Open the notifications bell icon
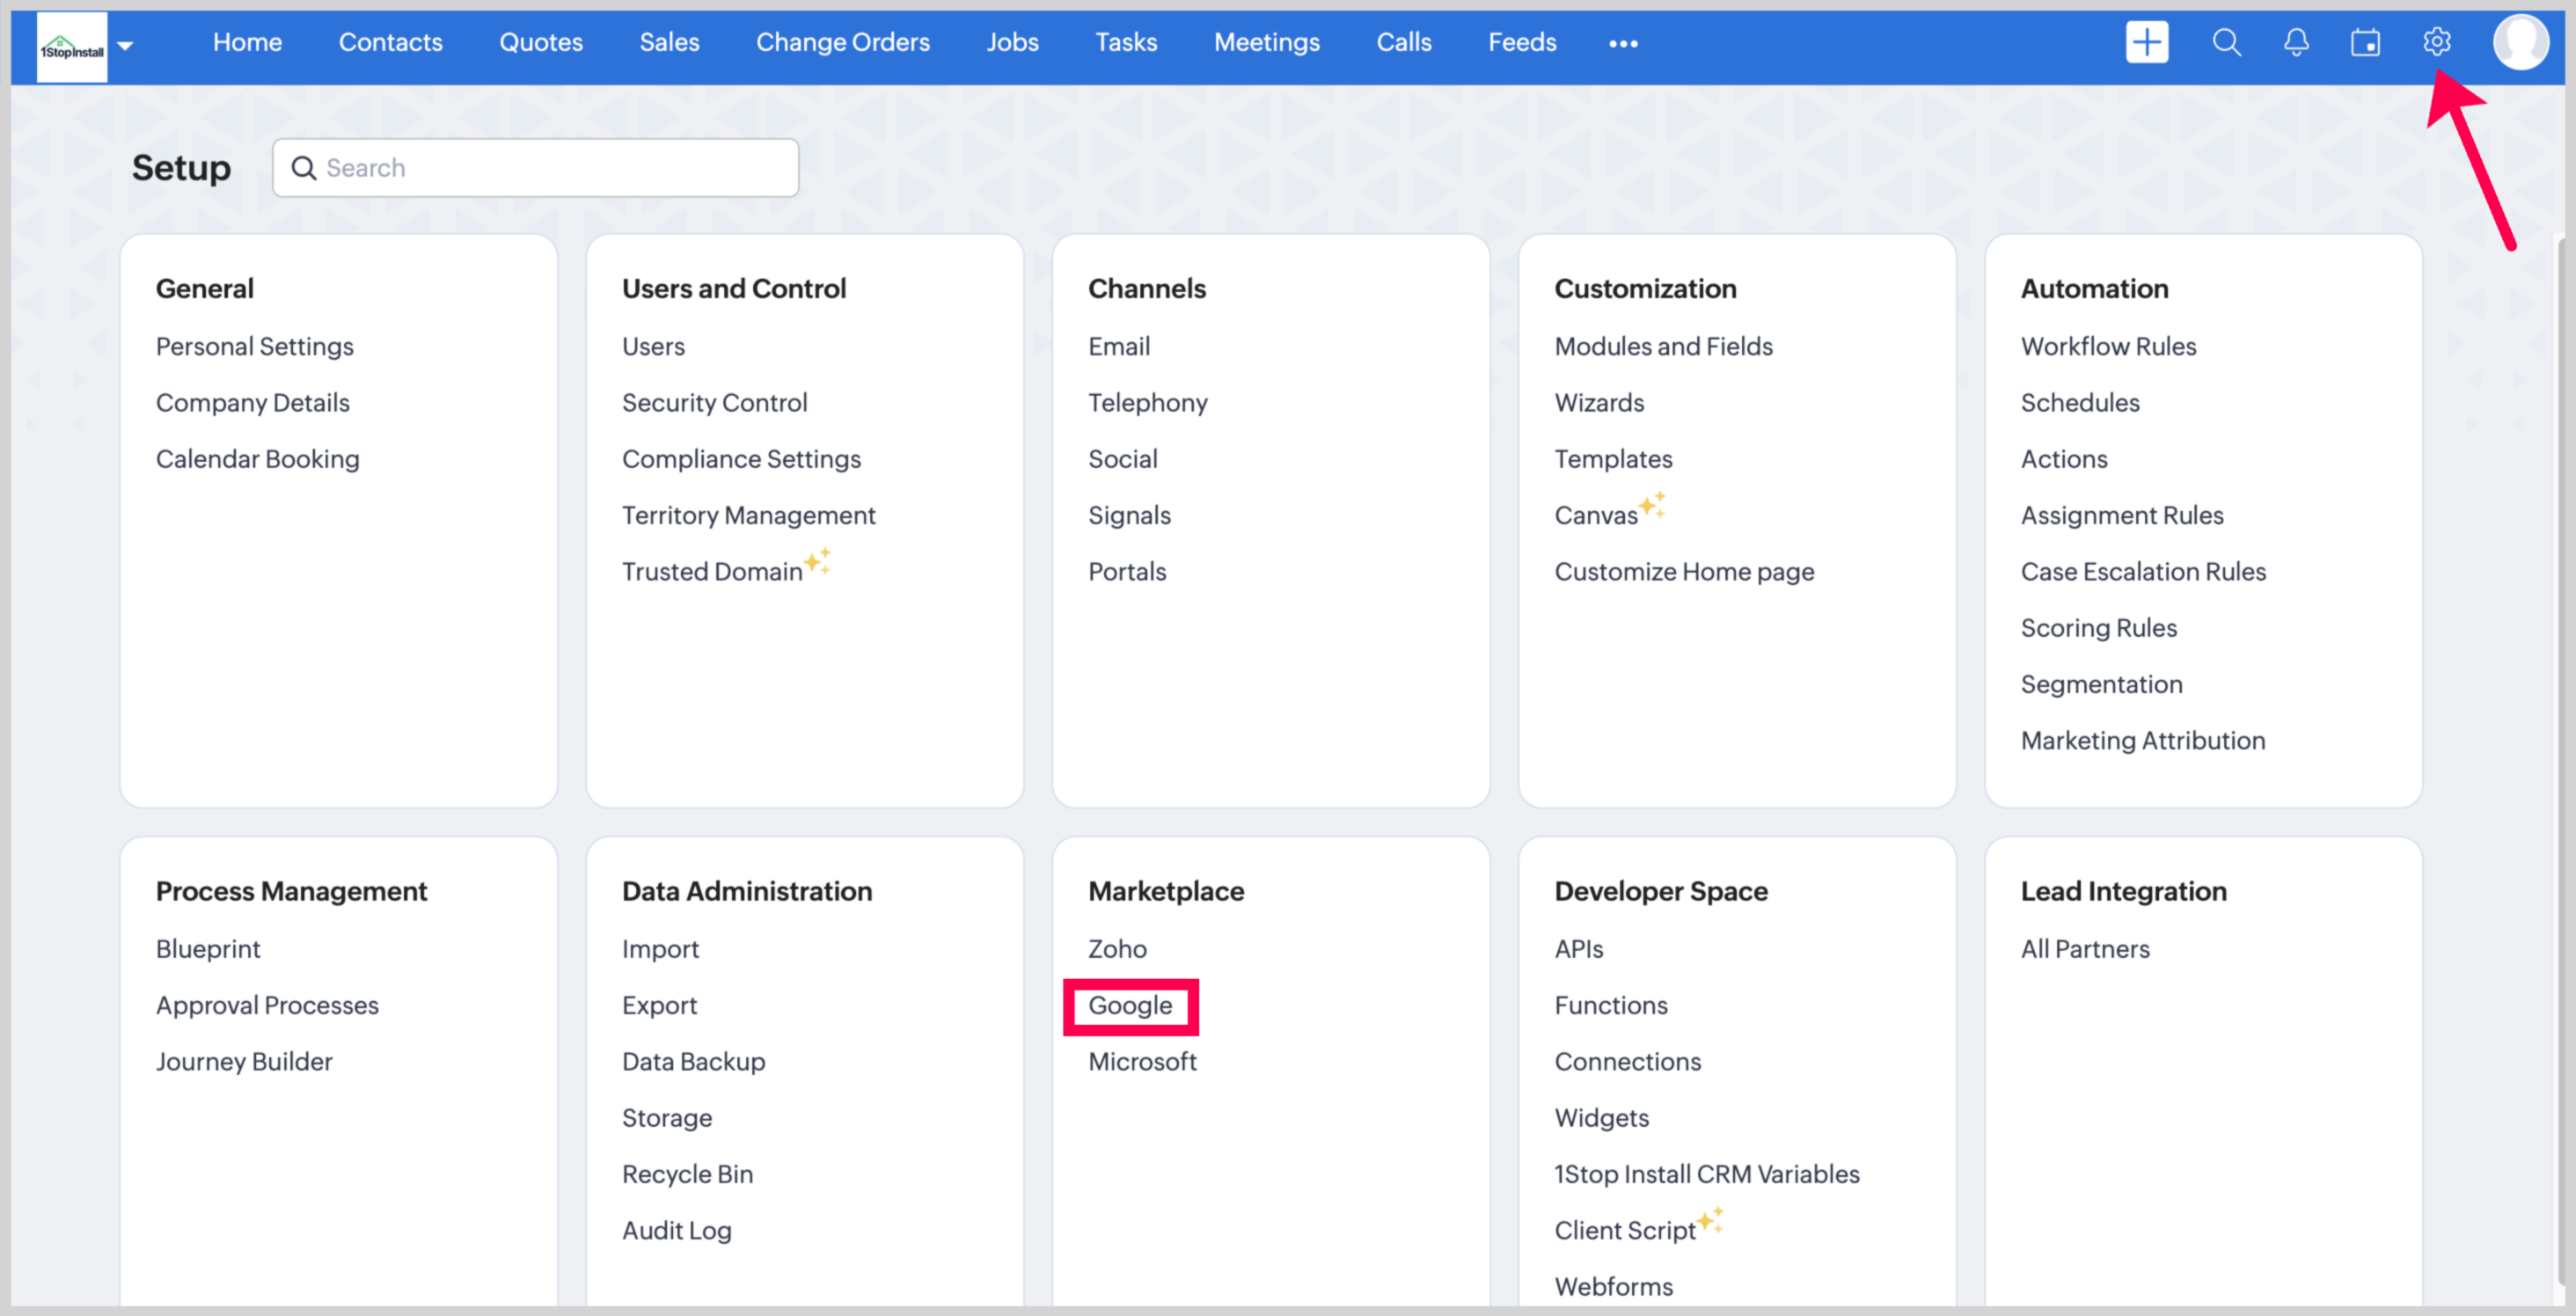2576x1316 pixels. 2296,43
